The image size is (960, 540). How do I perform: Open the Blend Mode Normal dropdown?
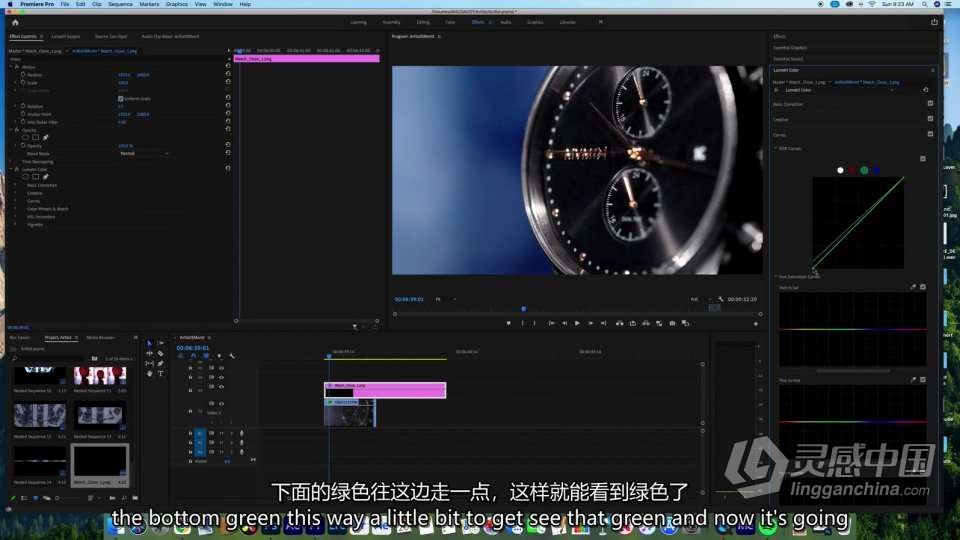click(x=144, y=154)
